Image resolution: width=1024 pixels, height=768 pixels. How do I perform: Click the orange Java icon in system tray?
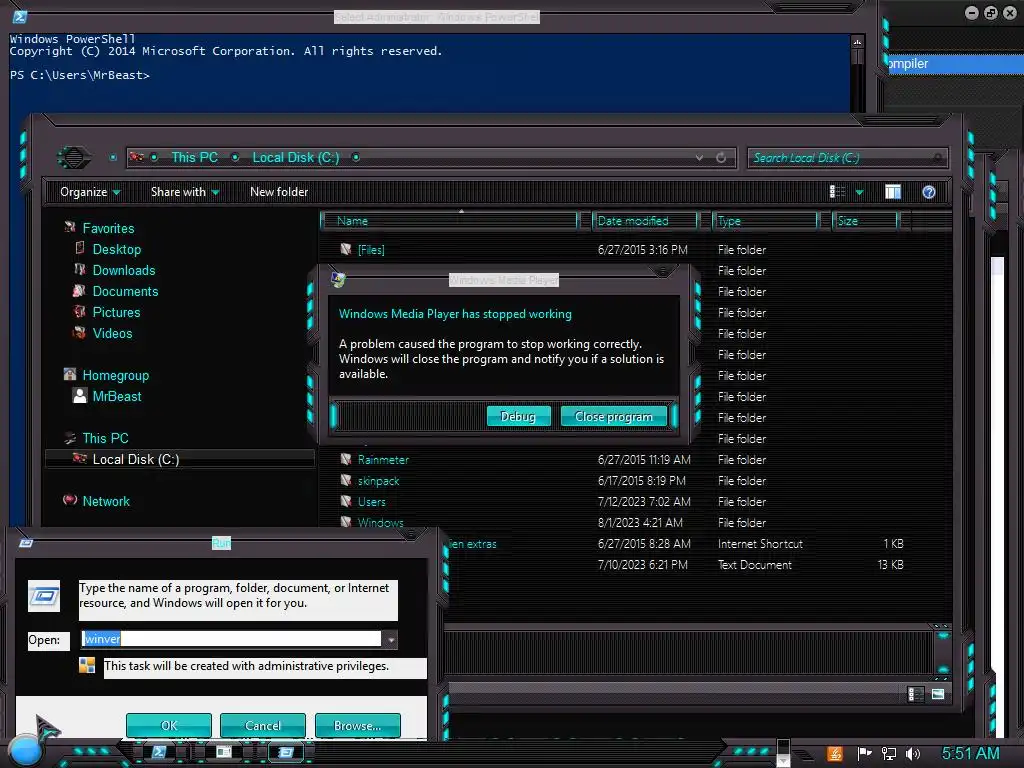pyautogui.click(x=835, y=754)
